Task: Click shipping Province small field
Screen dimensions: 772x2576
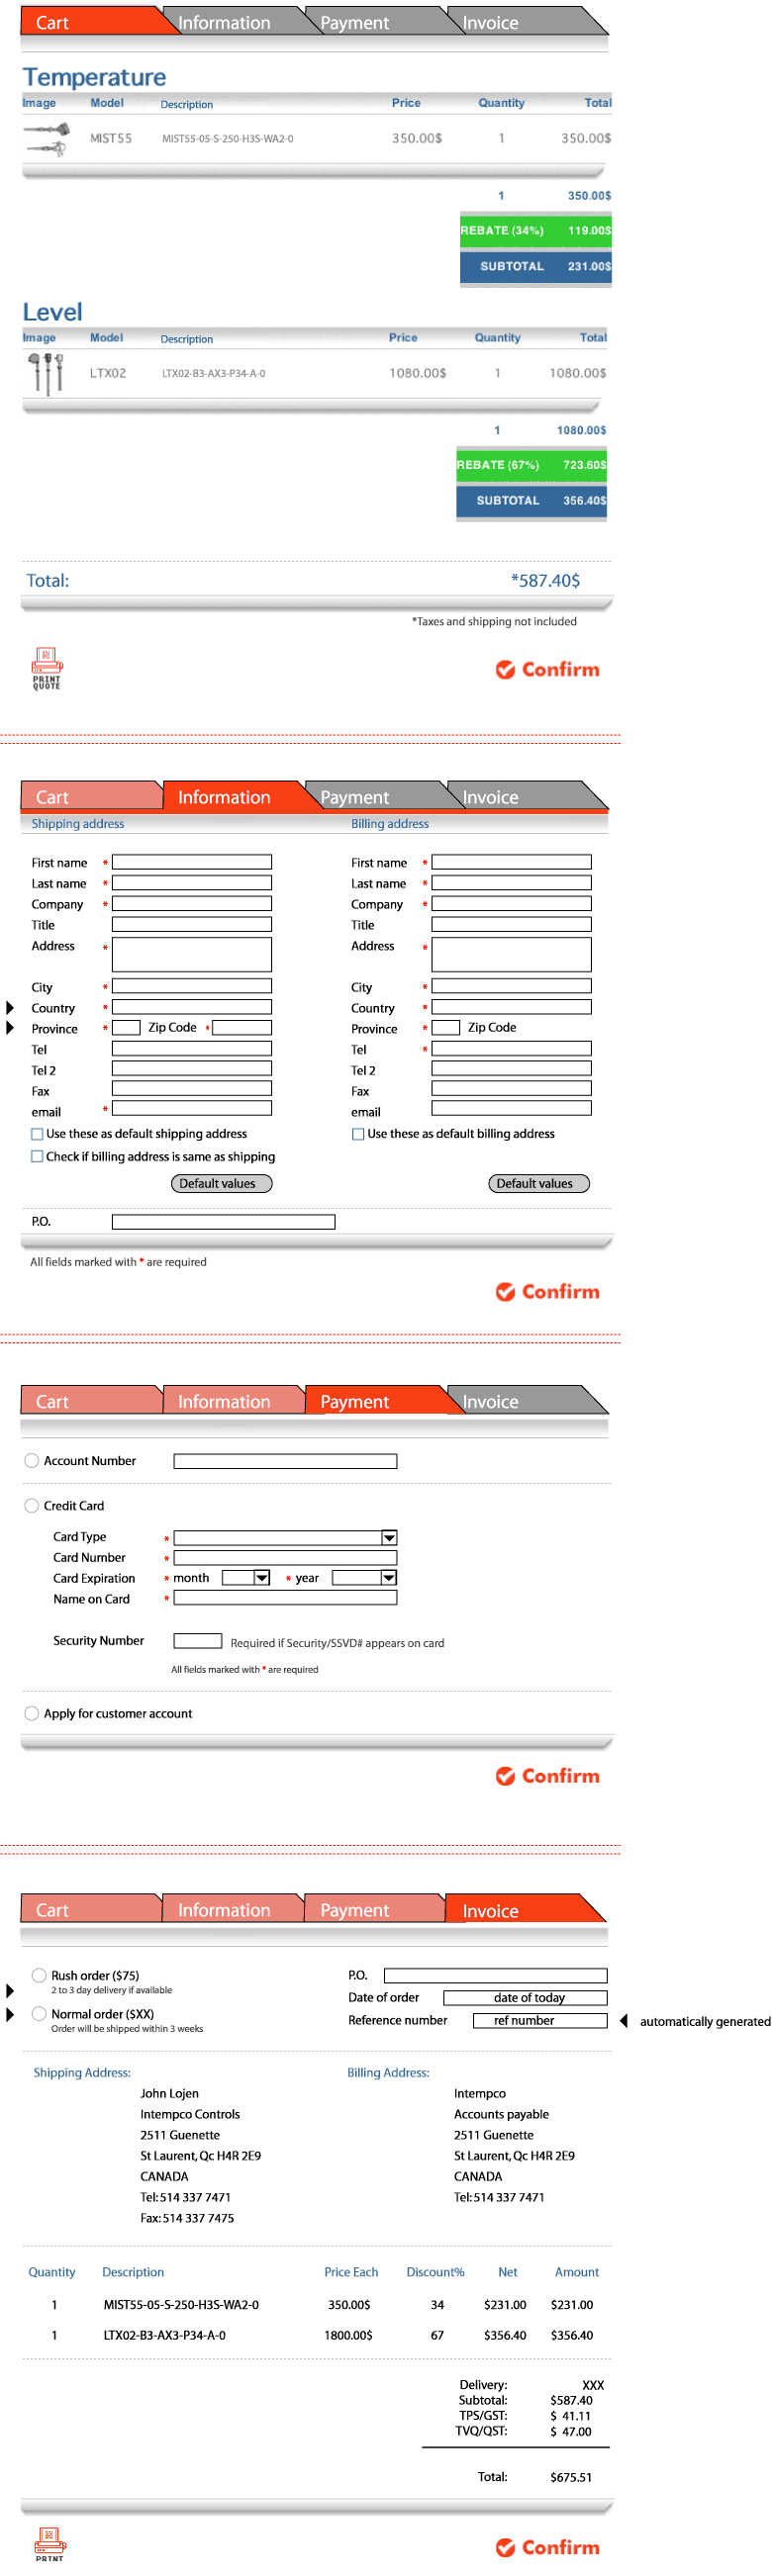Action: tap(126, 1028)
